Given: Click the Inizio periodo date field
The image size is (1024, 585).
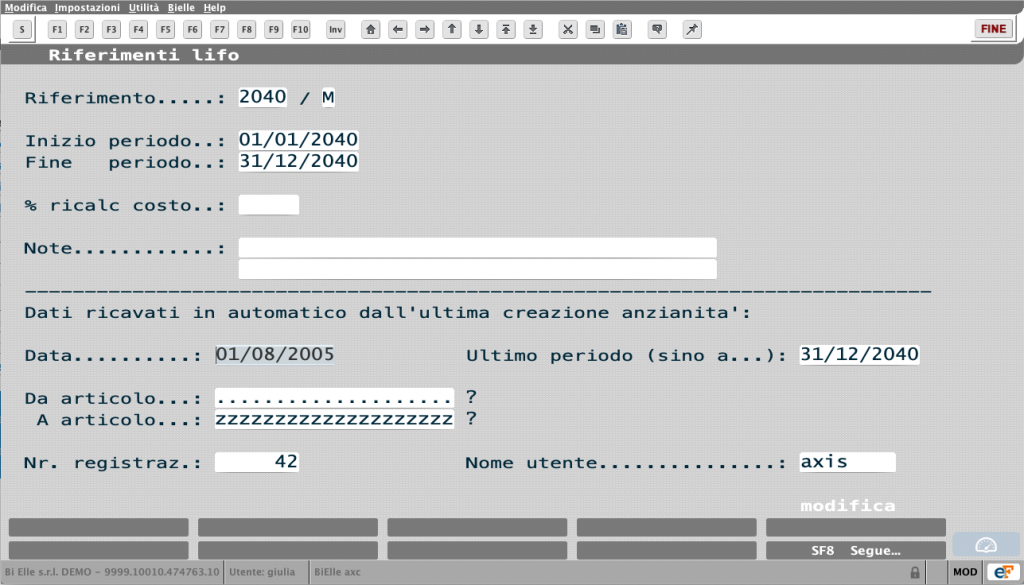Looking at the screenshot, I should click(x=298, y=140).
